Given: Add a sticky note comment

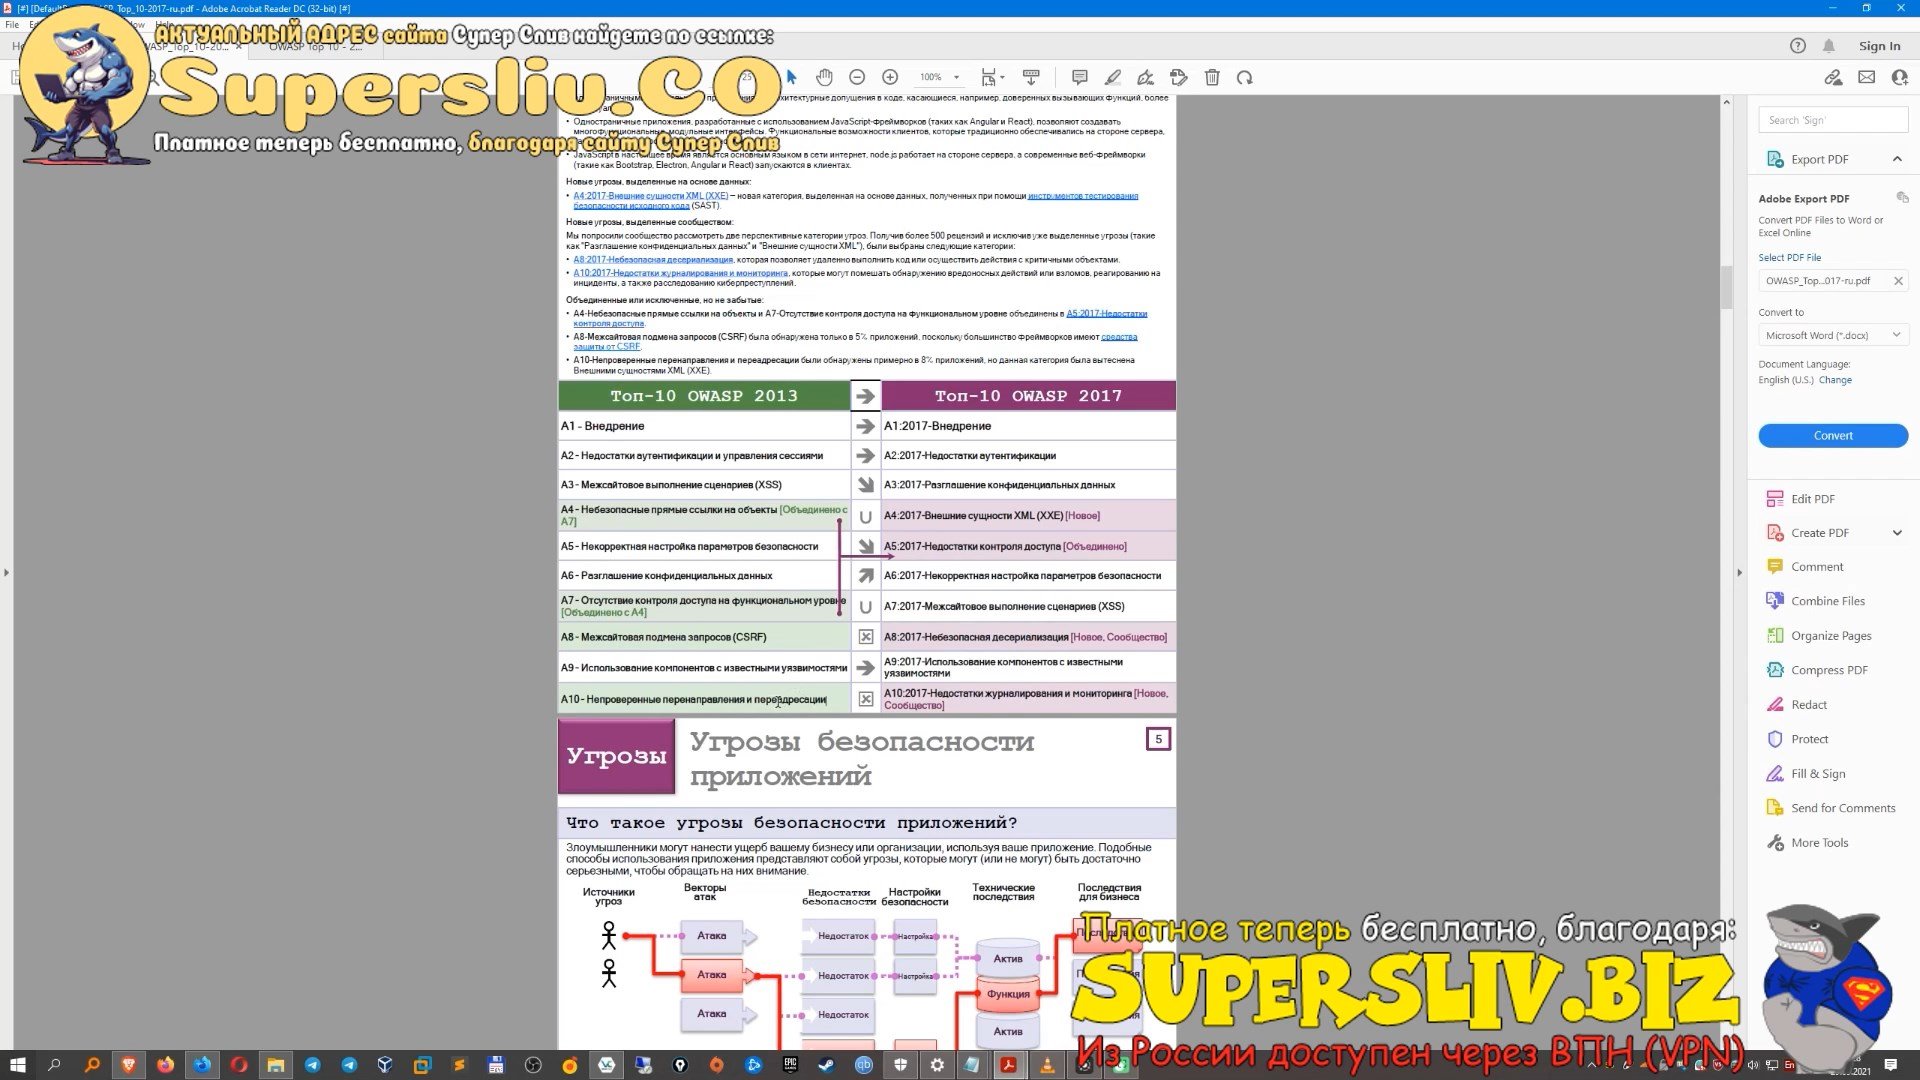Looking at the screenshot, I should tap(1080, 77).
